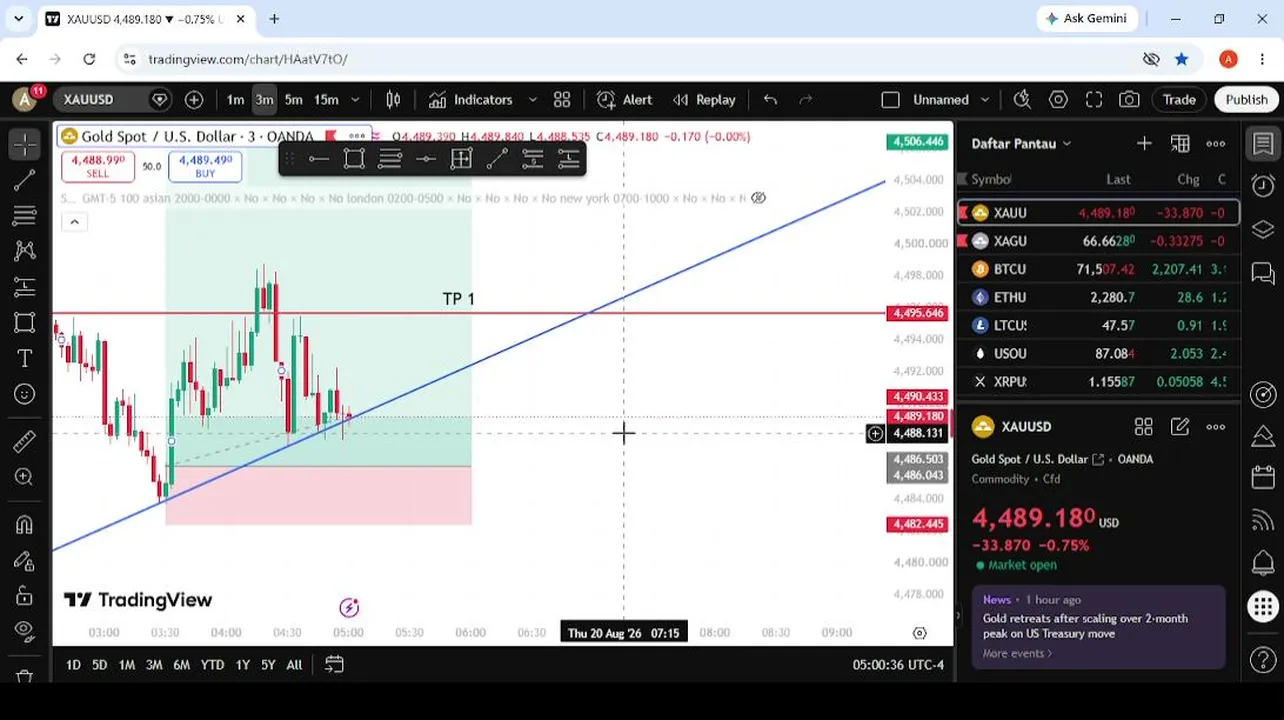The image size is (1284, 720).
Task: Add a compare symbol with plus icon
Action: click(194, 99)
